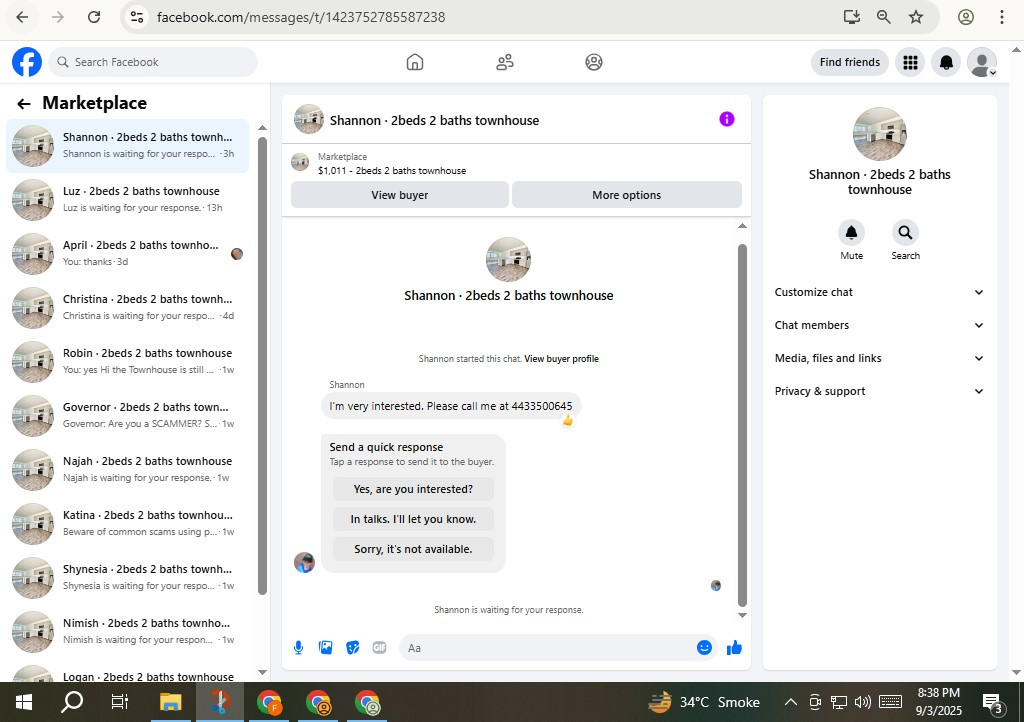Open the April conversation
The height and width of the screenshot is (722, 1024).
(127, 253)
